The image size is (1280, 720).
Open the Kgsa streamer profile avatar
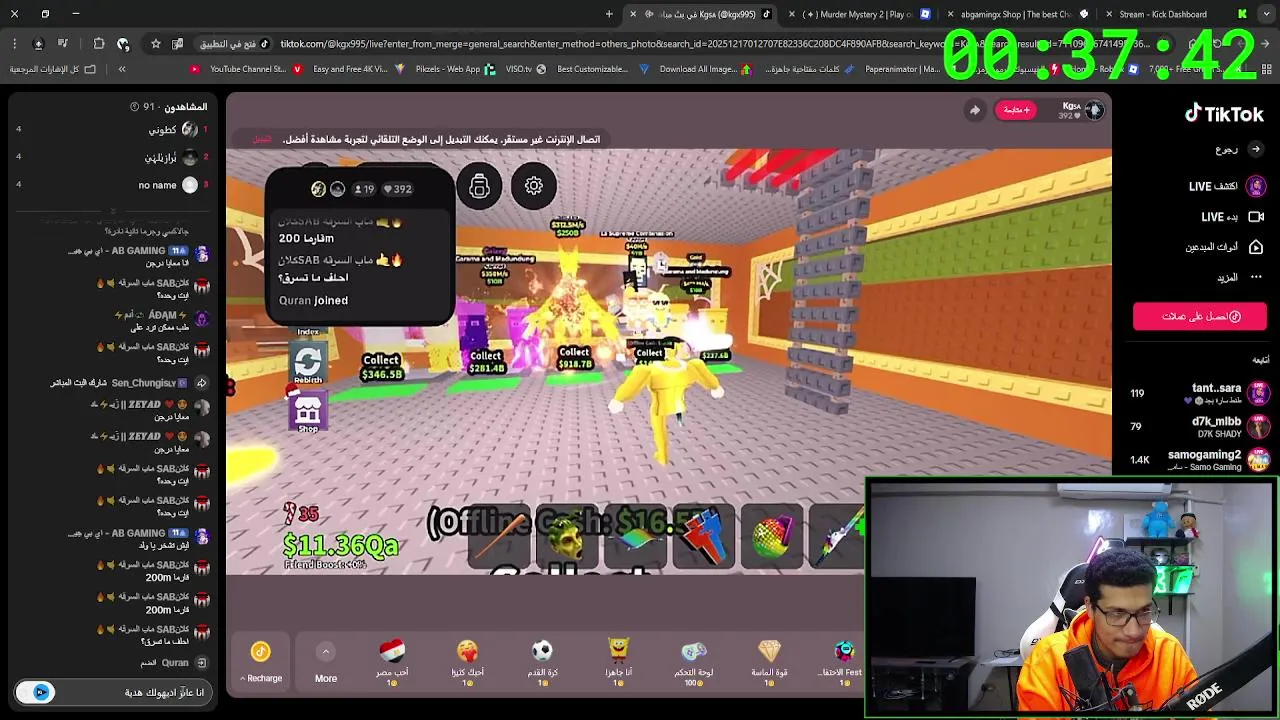coord(1094,110)
